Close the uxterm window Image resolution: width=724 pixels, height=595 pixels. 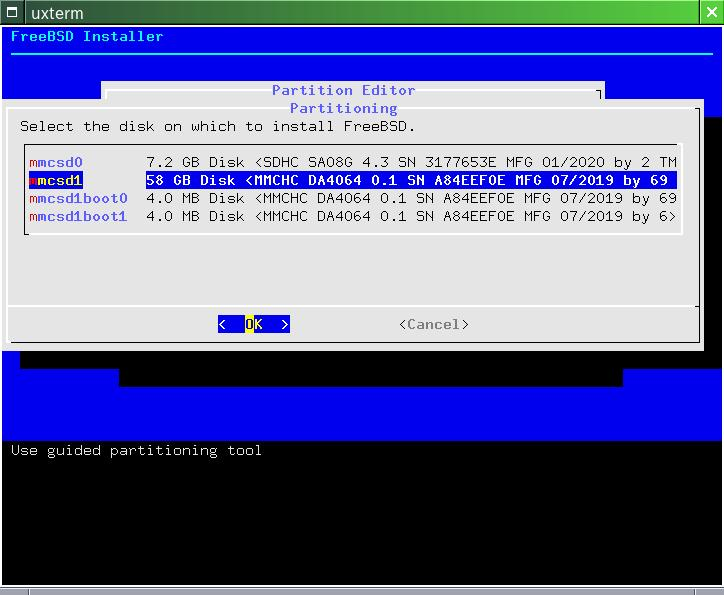(x=712, y=12)
